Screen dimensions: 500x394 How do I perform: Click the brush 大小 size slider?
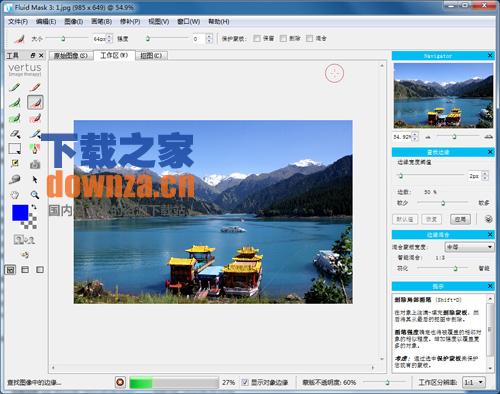(67, 39)
